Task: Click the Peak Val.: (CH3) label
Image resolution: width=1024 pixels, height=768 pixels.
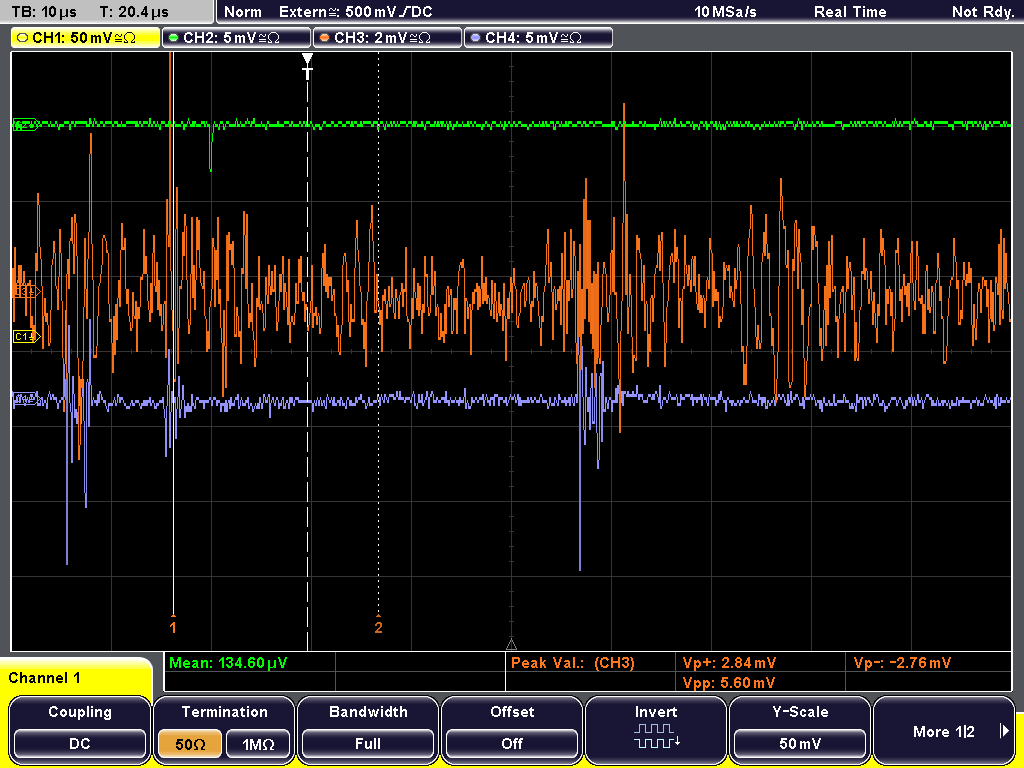Action: 573,663
